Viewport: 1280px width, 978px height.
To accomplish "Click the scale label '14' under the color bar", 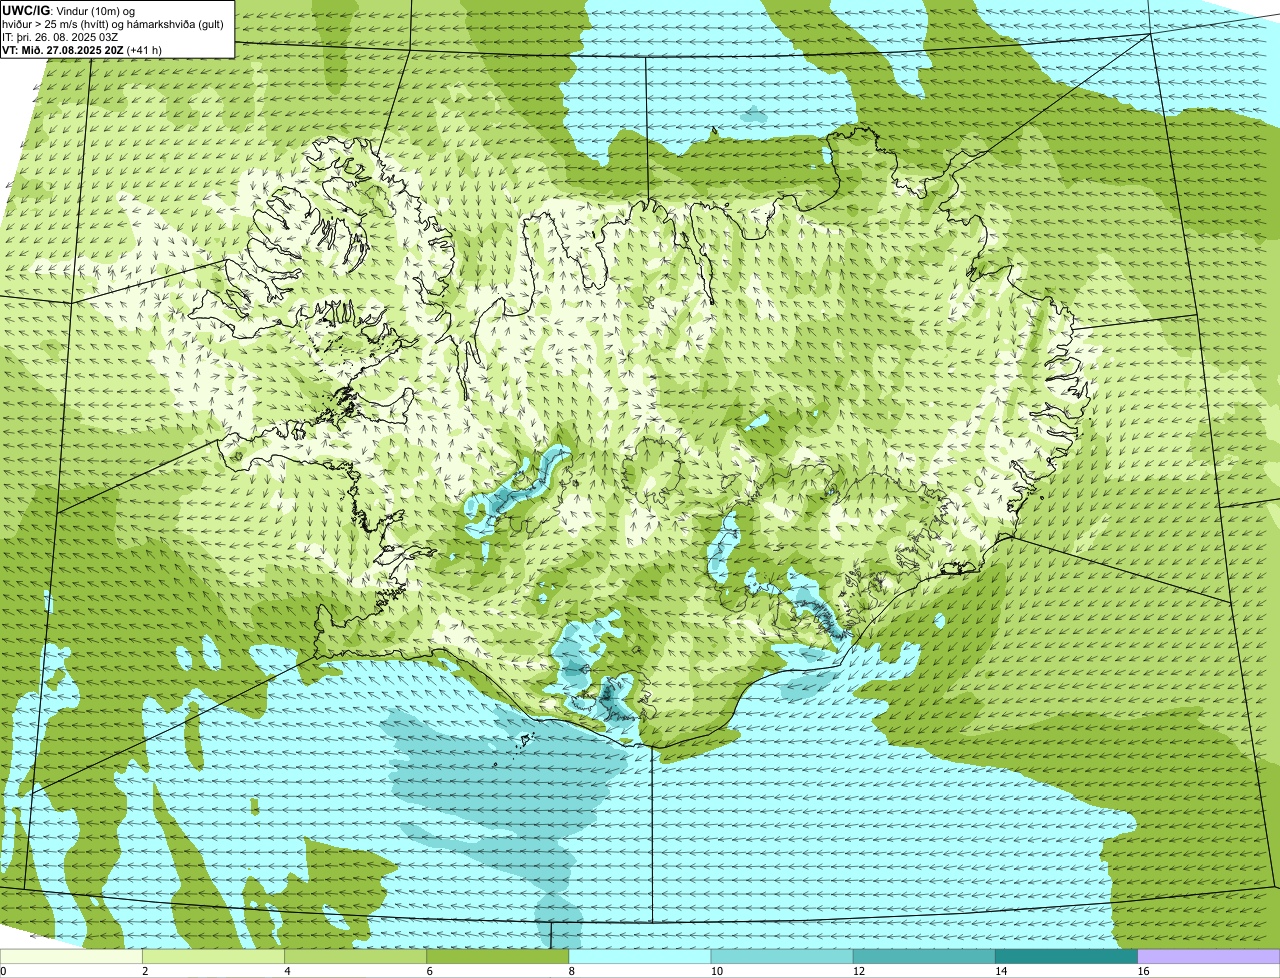I will (1000, 971).
